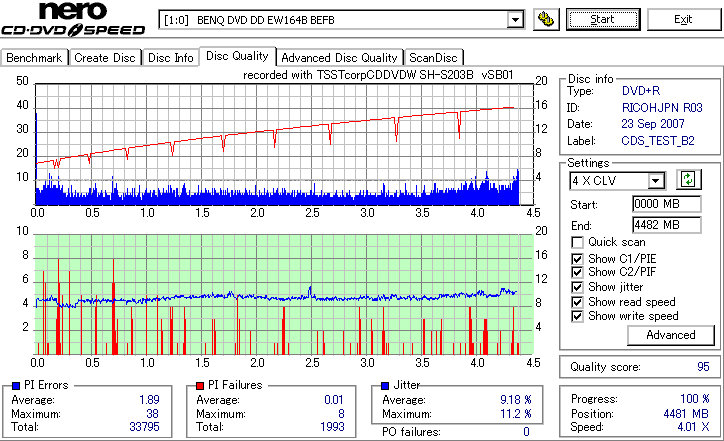Click the PI Errors average 1.89
Screen dimensions: 724x441
[x=149, y=399]
